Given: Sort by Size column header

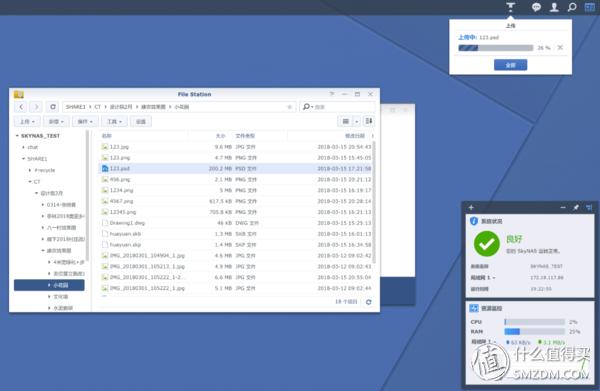Looking at the screenshot, I should tap(220, 136).
